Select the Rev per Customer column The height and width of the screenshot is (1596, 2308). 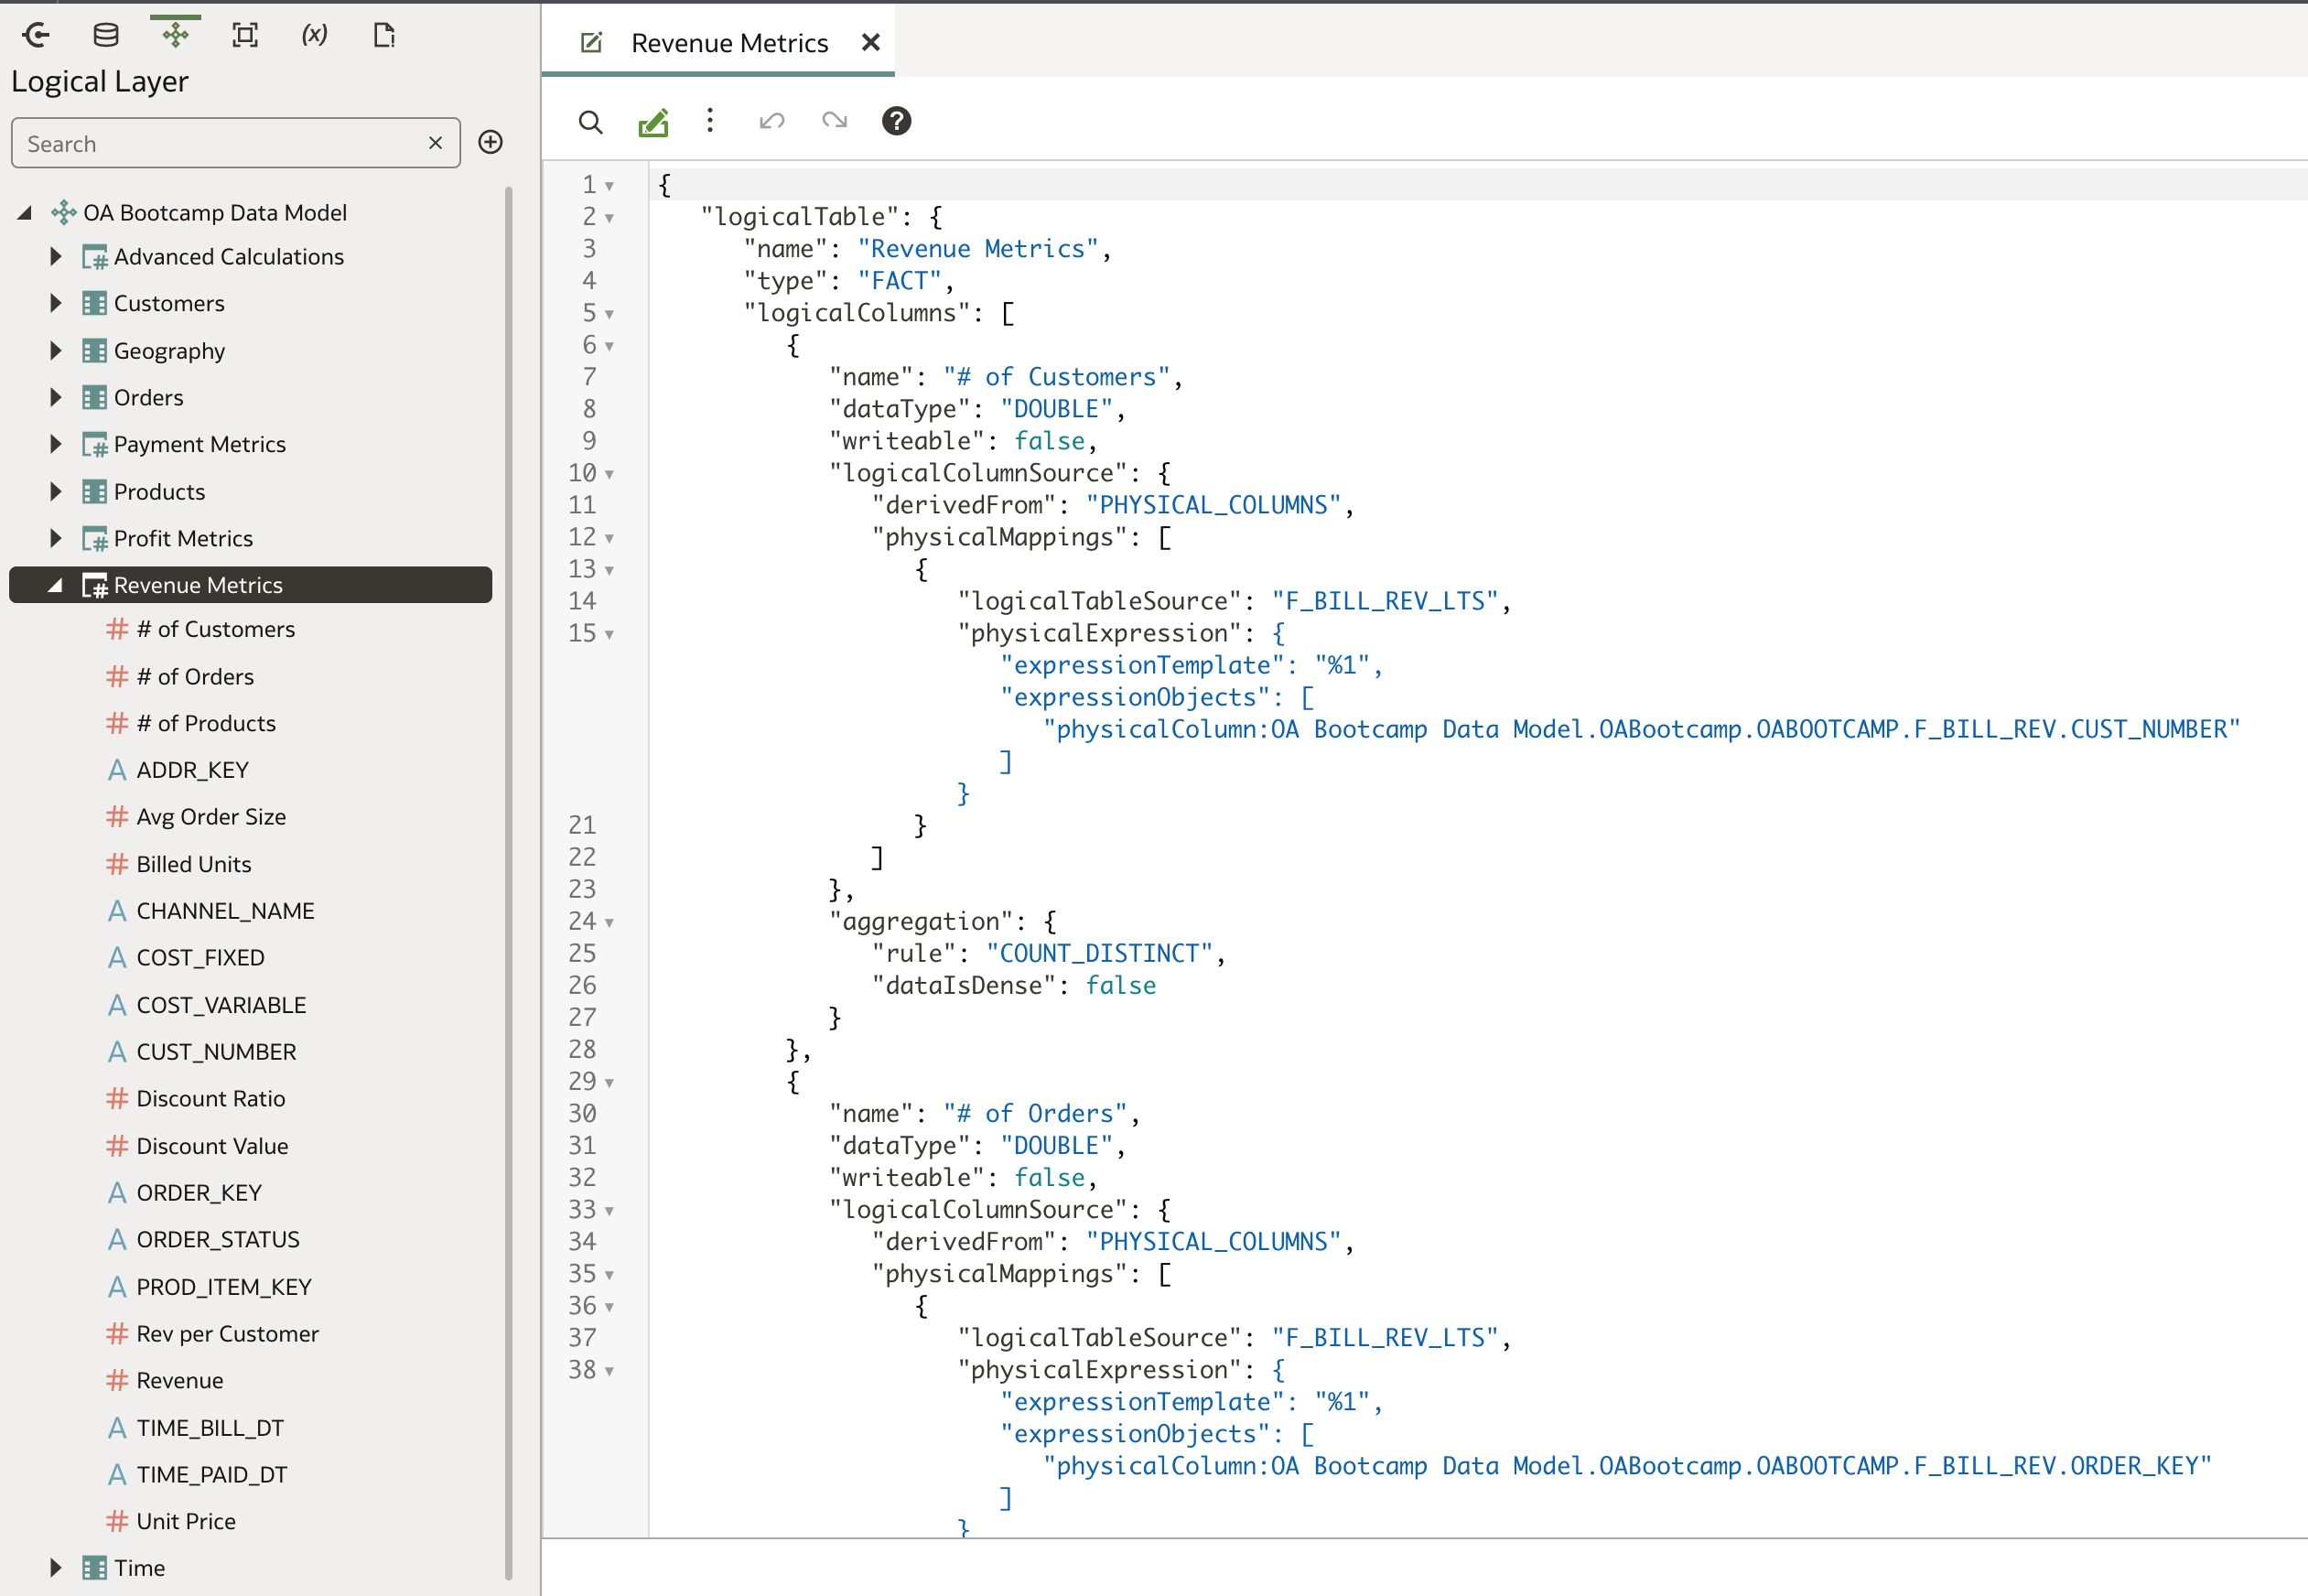click(x=227, y=1333)
